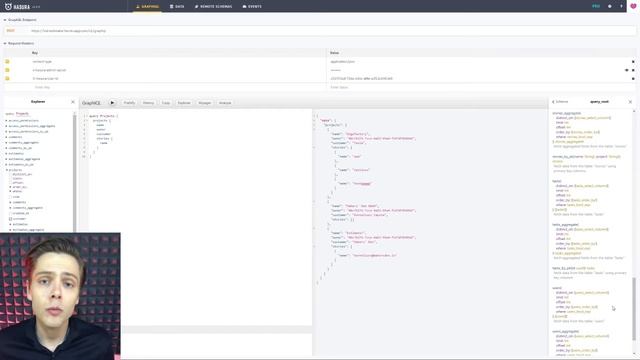Image resolution: width=640 pixels, height=360 pixels.
Task: Click the Analyze button
Action: point(225,103)
